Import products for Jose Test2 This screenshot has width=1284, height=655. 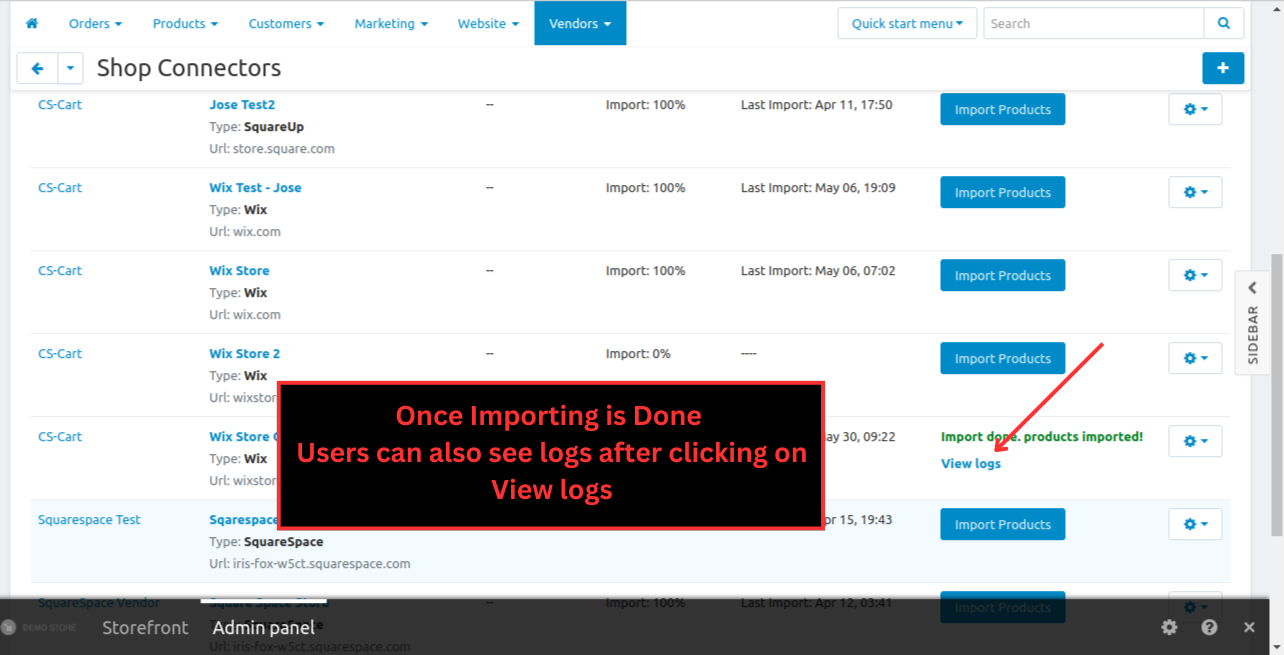(x=1002, y=109)
